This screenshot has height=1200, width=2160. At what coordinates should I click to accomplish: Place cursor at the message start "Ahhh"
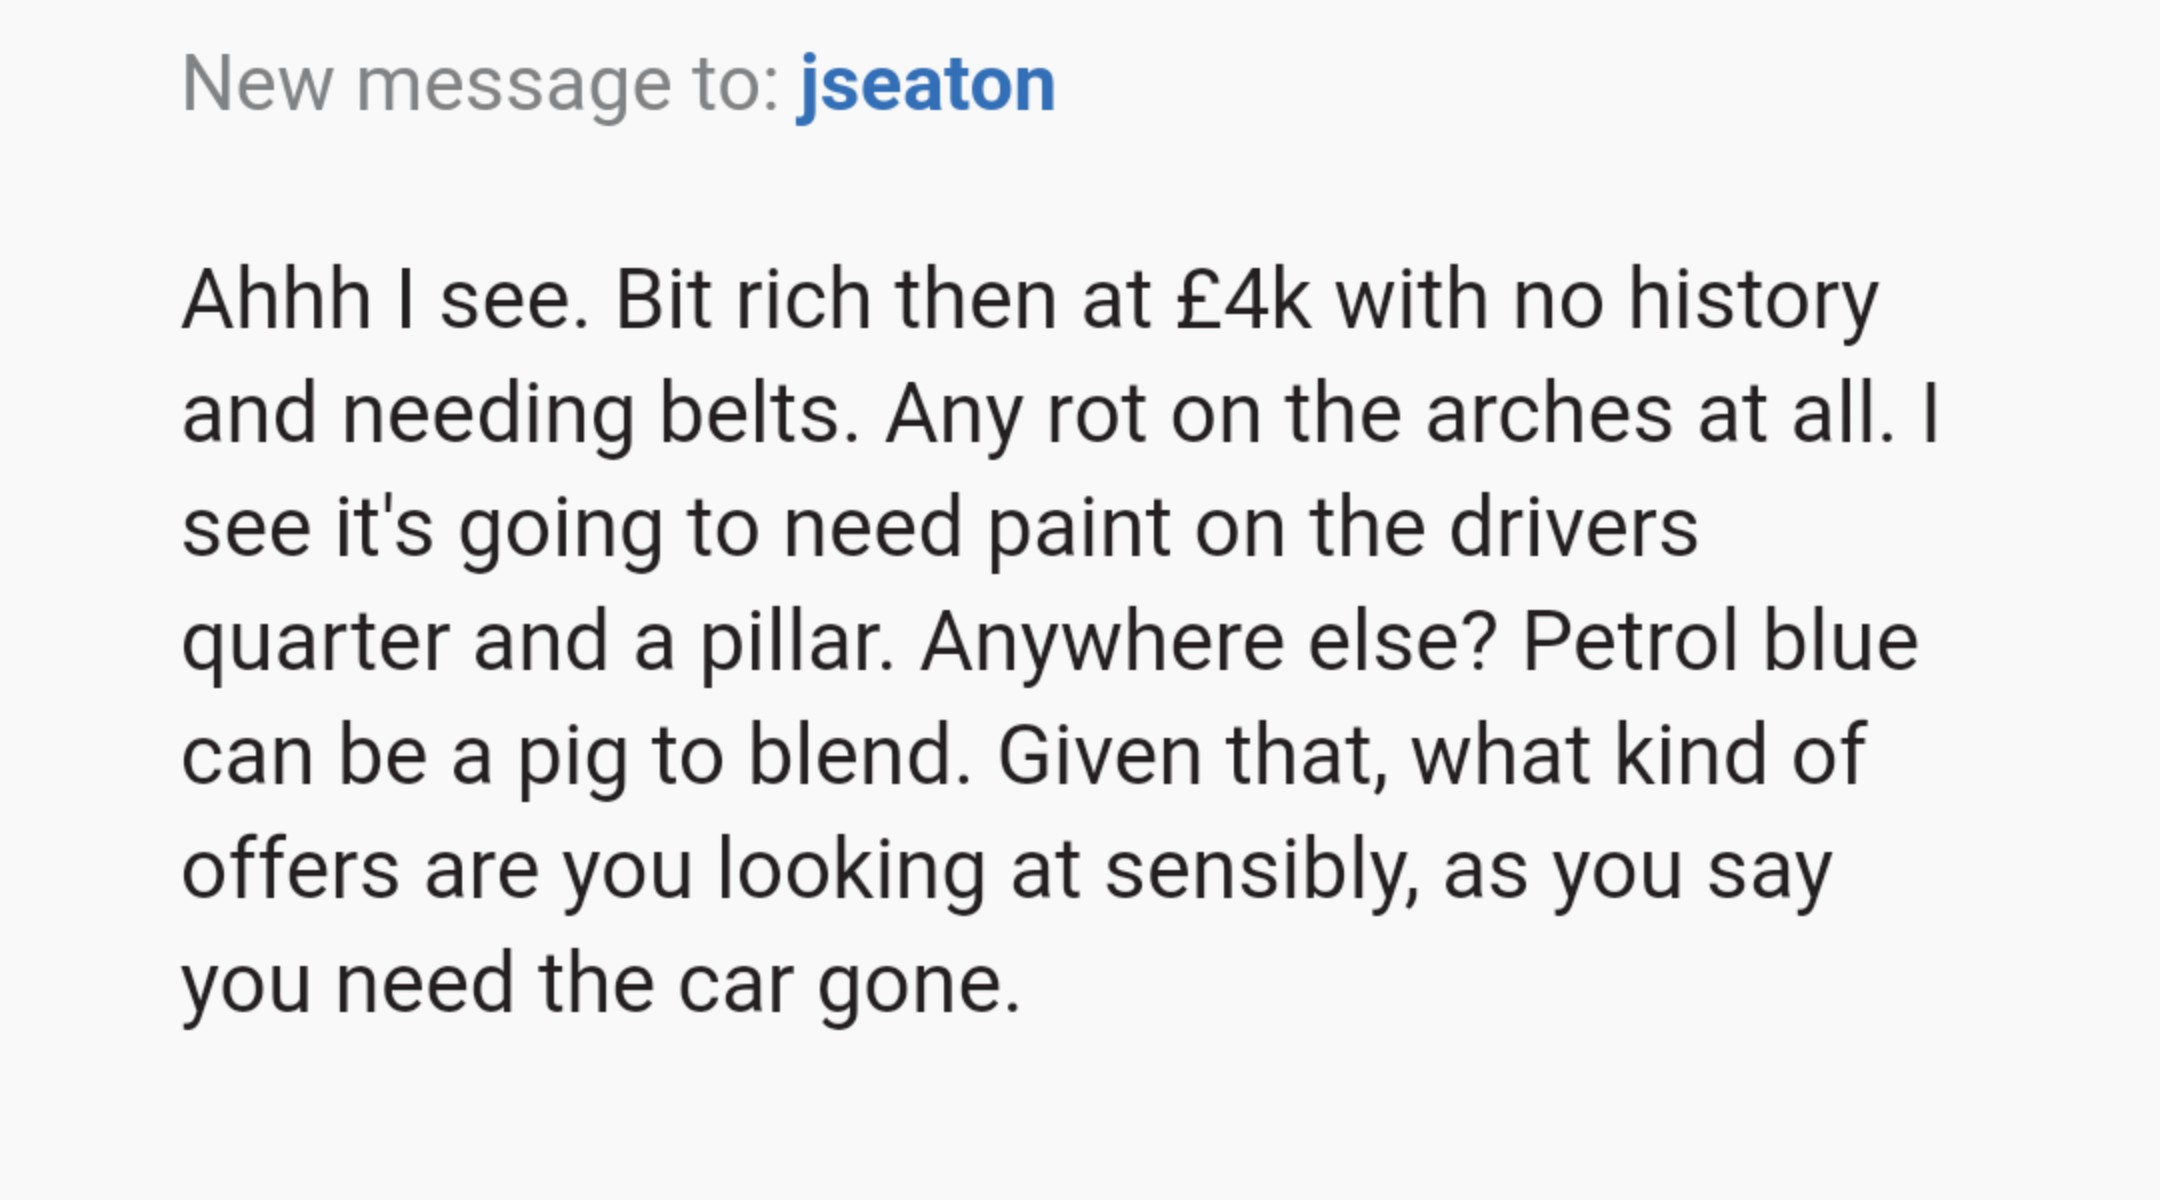[x=276, y=300]
